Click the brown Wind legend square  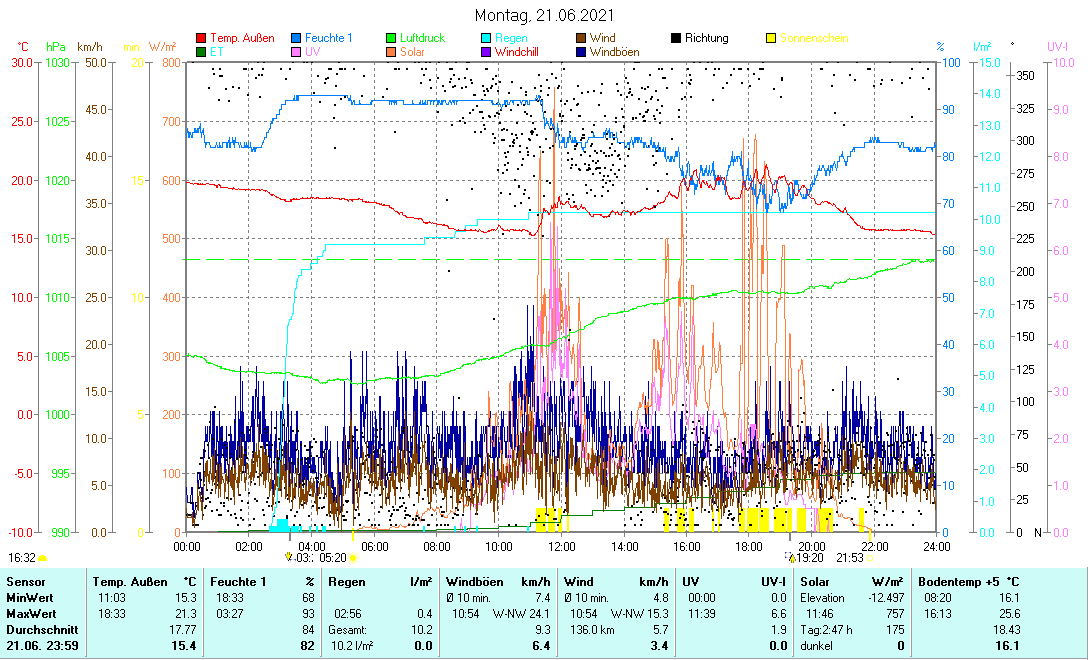tap(581, 39)
